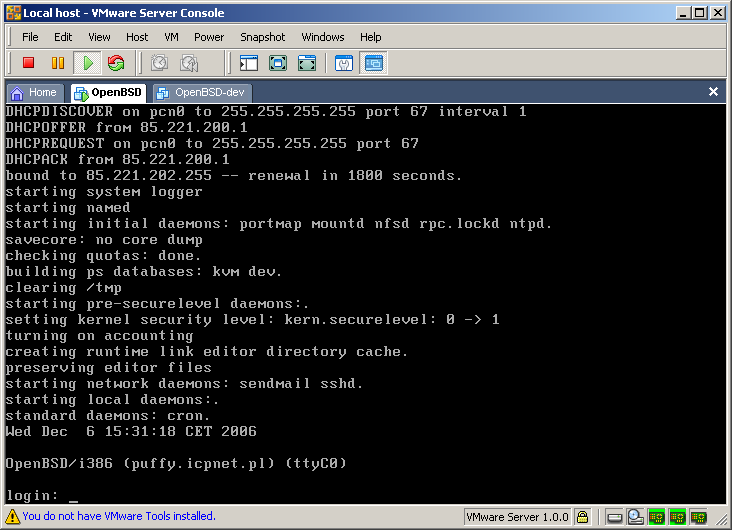Click the second green network adapter icon
The image size is (732, 530).
677,517
